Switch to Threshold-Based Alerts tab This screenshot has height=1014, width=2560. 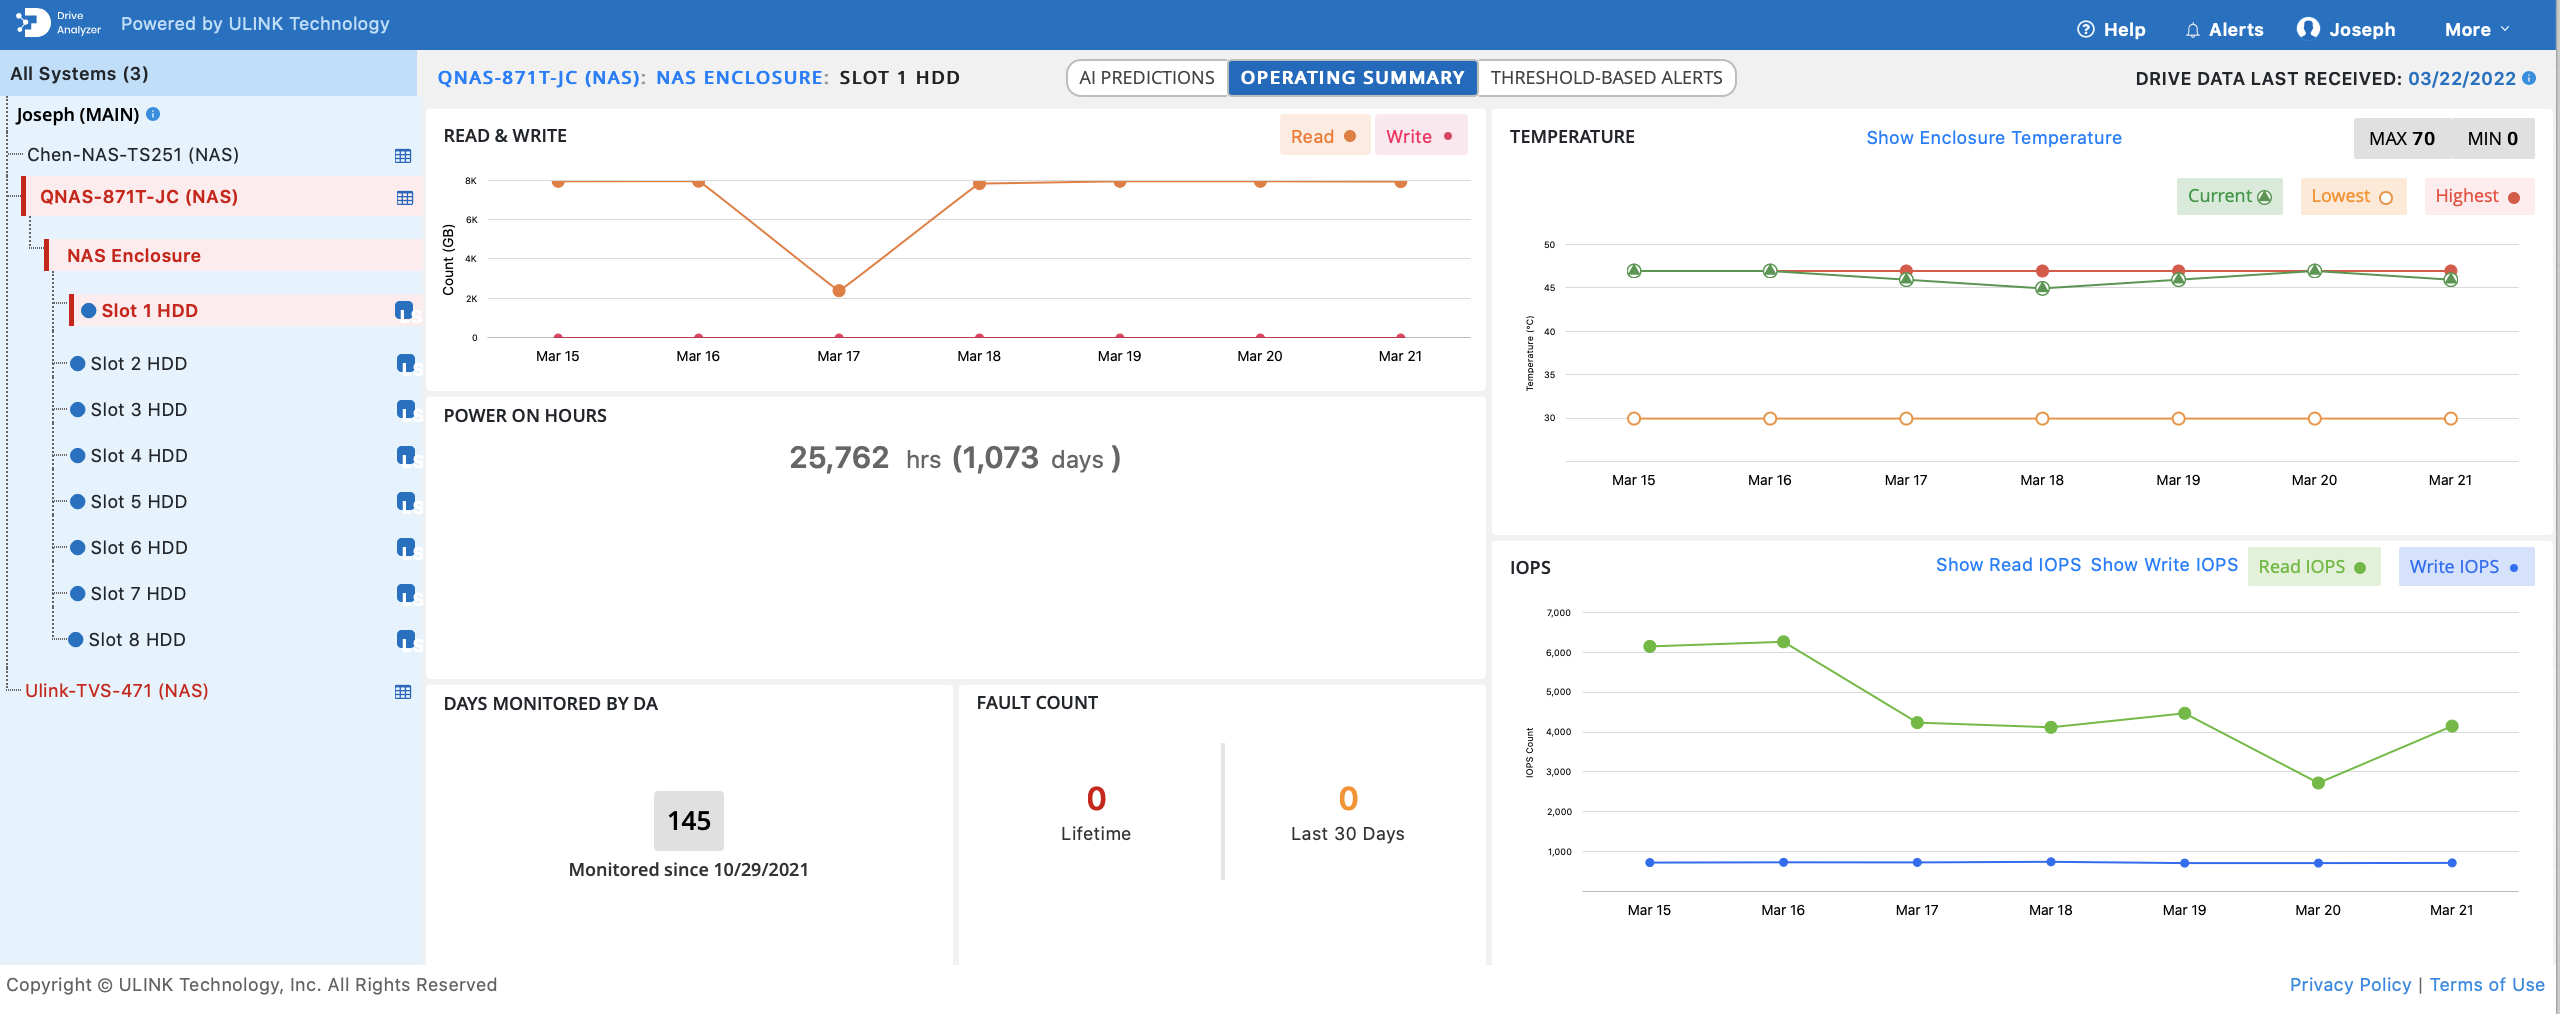pos(1606,78)
